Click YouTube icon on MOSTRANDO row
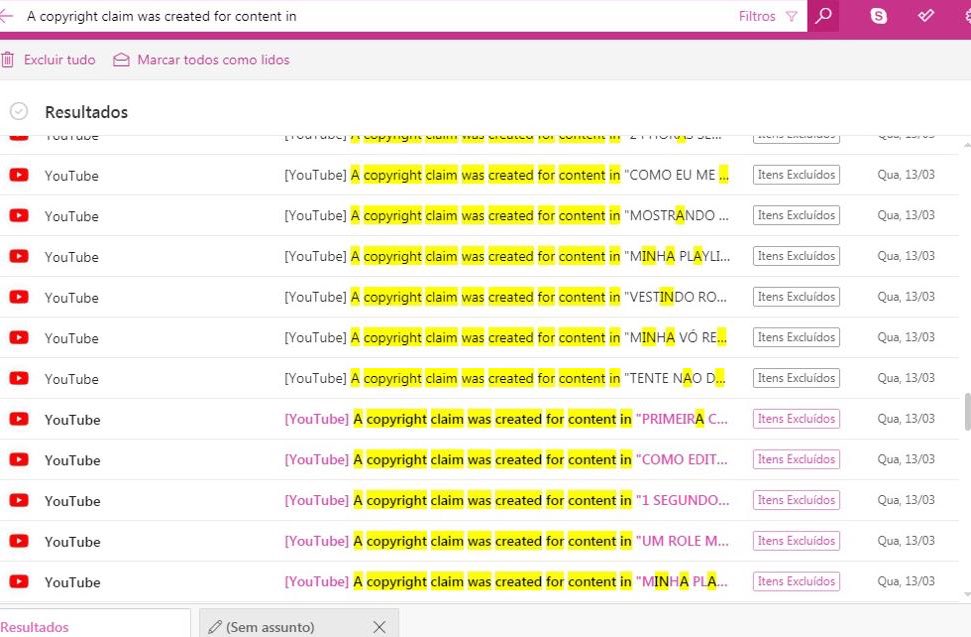Screen dimensions: 971x637 point(19,215)
